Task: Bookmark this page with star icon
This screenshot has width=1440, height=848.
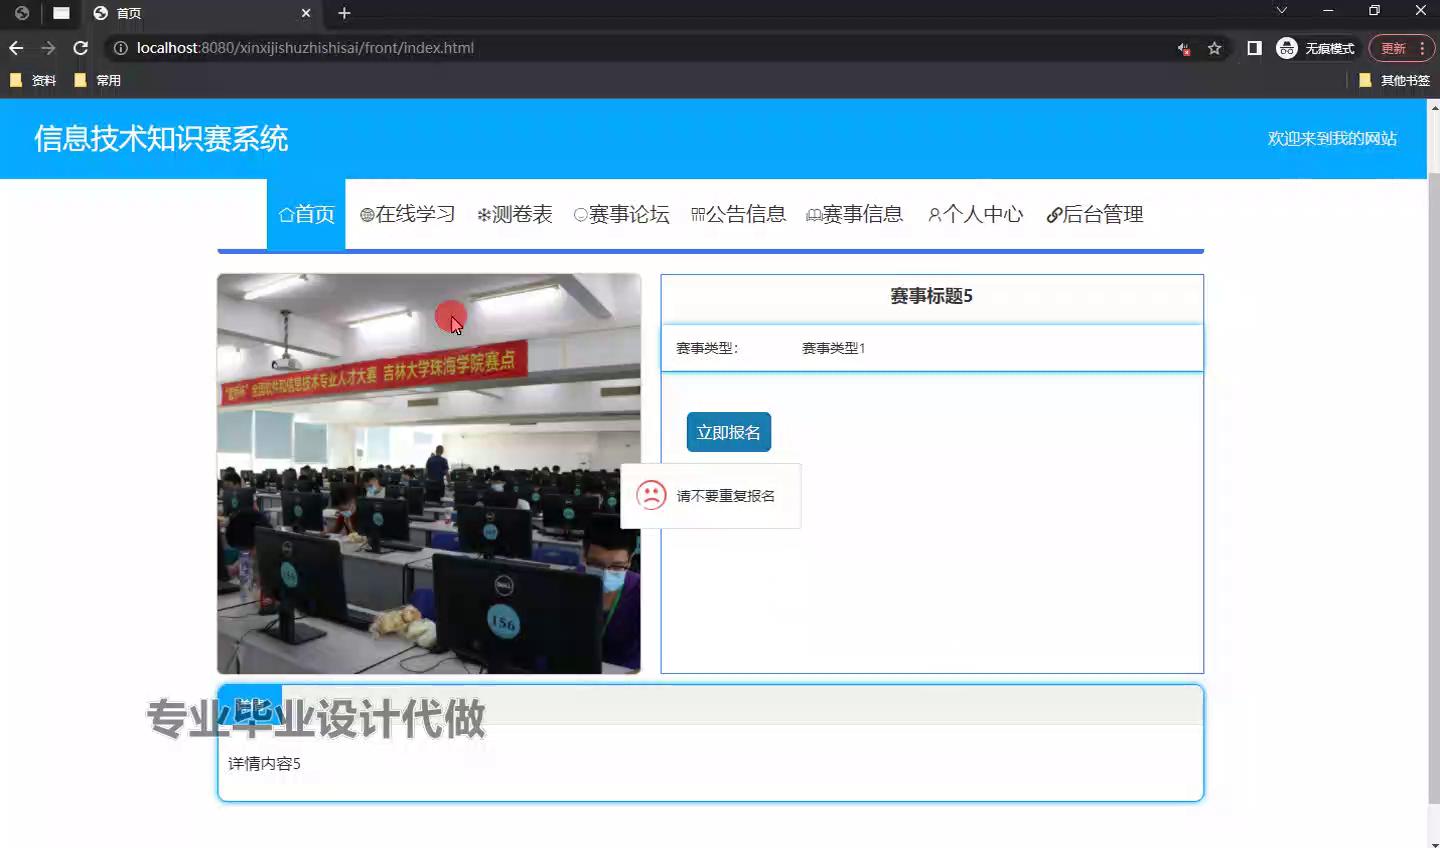Action: pos(1214,48)
